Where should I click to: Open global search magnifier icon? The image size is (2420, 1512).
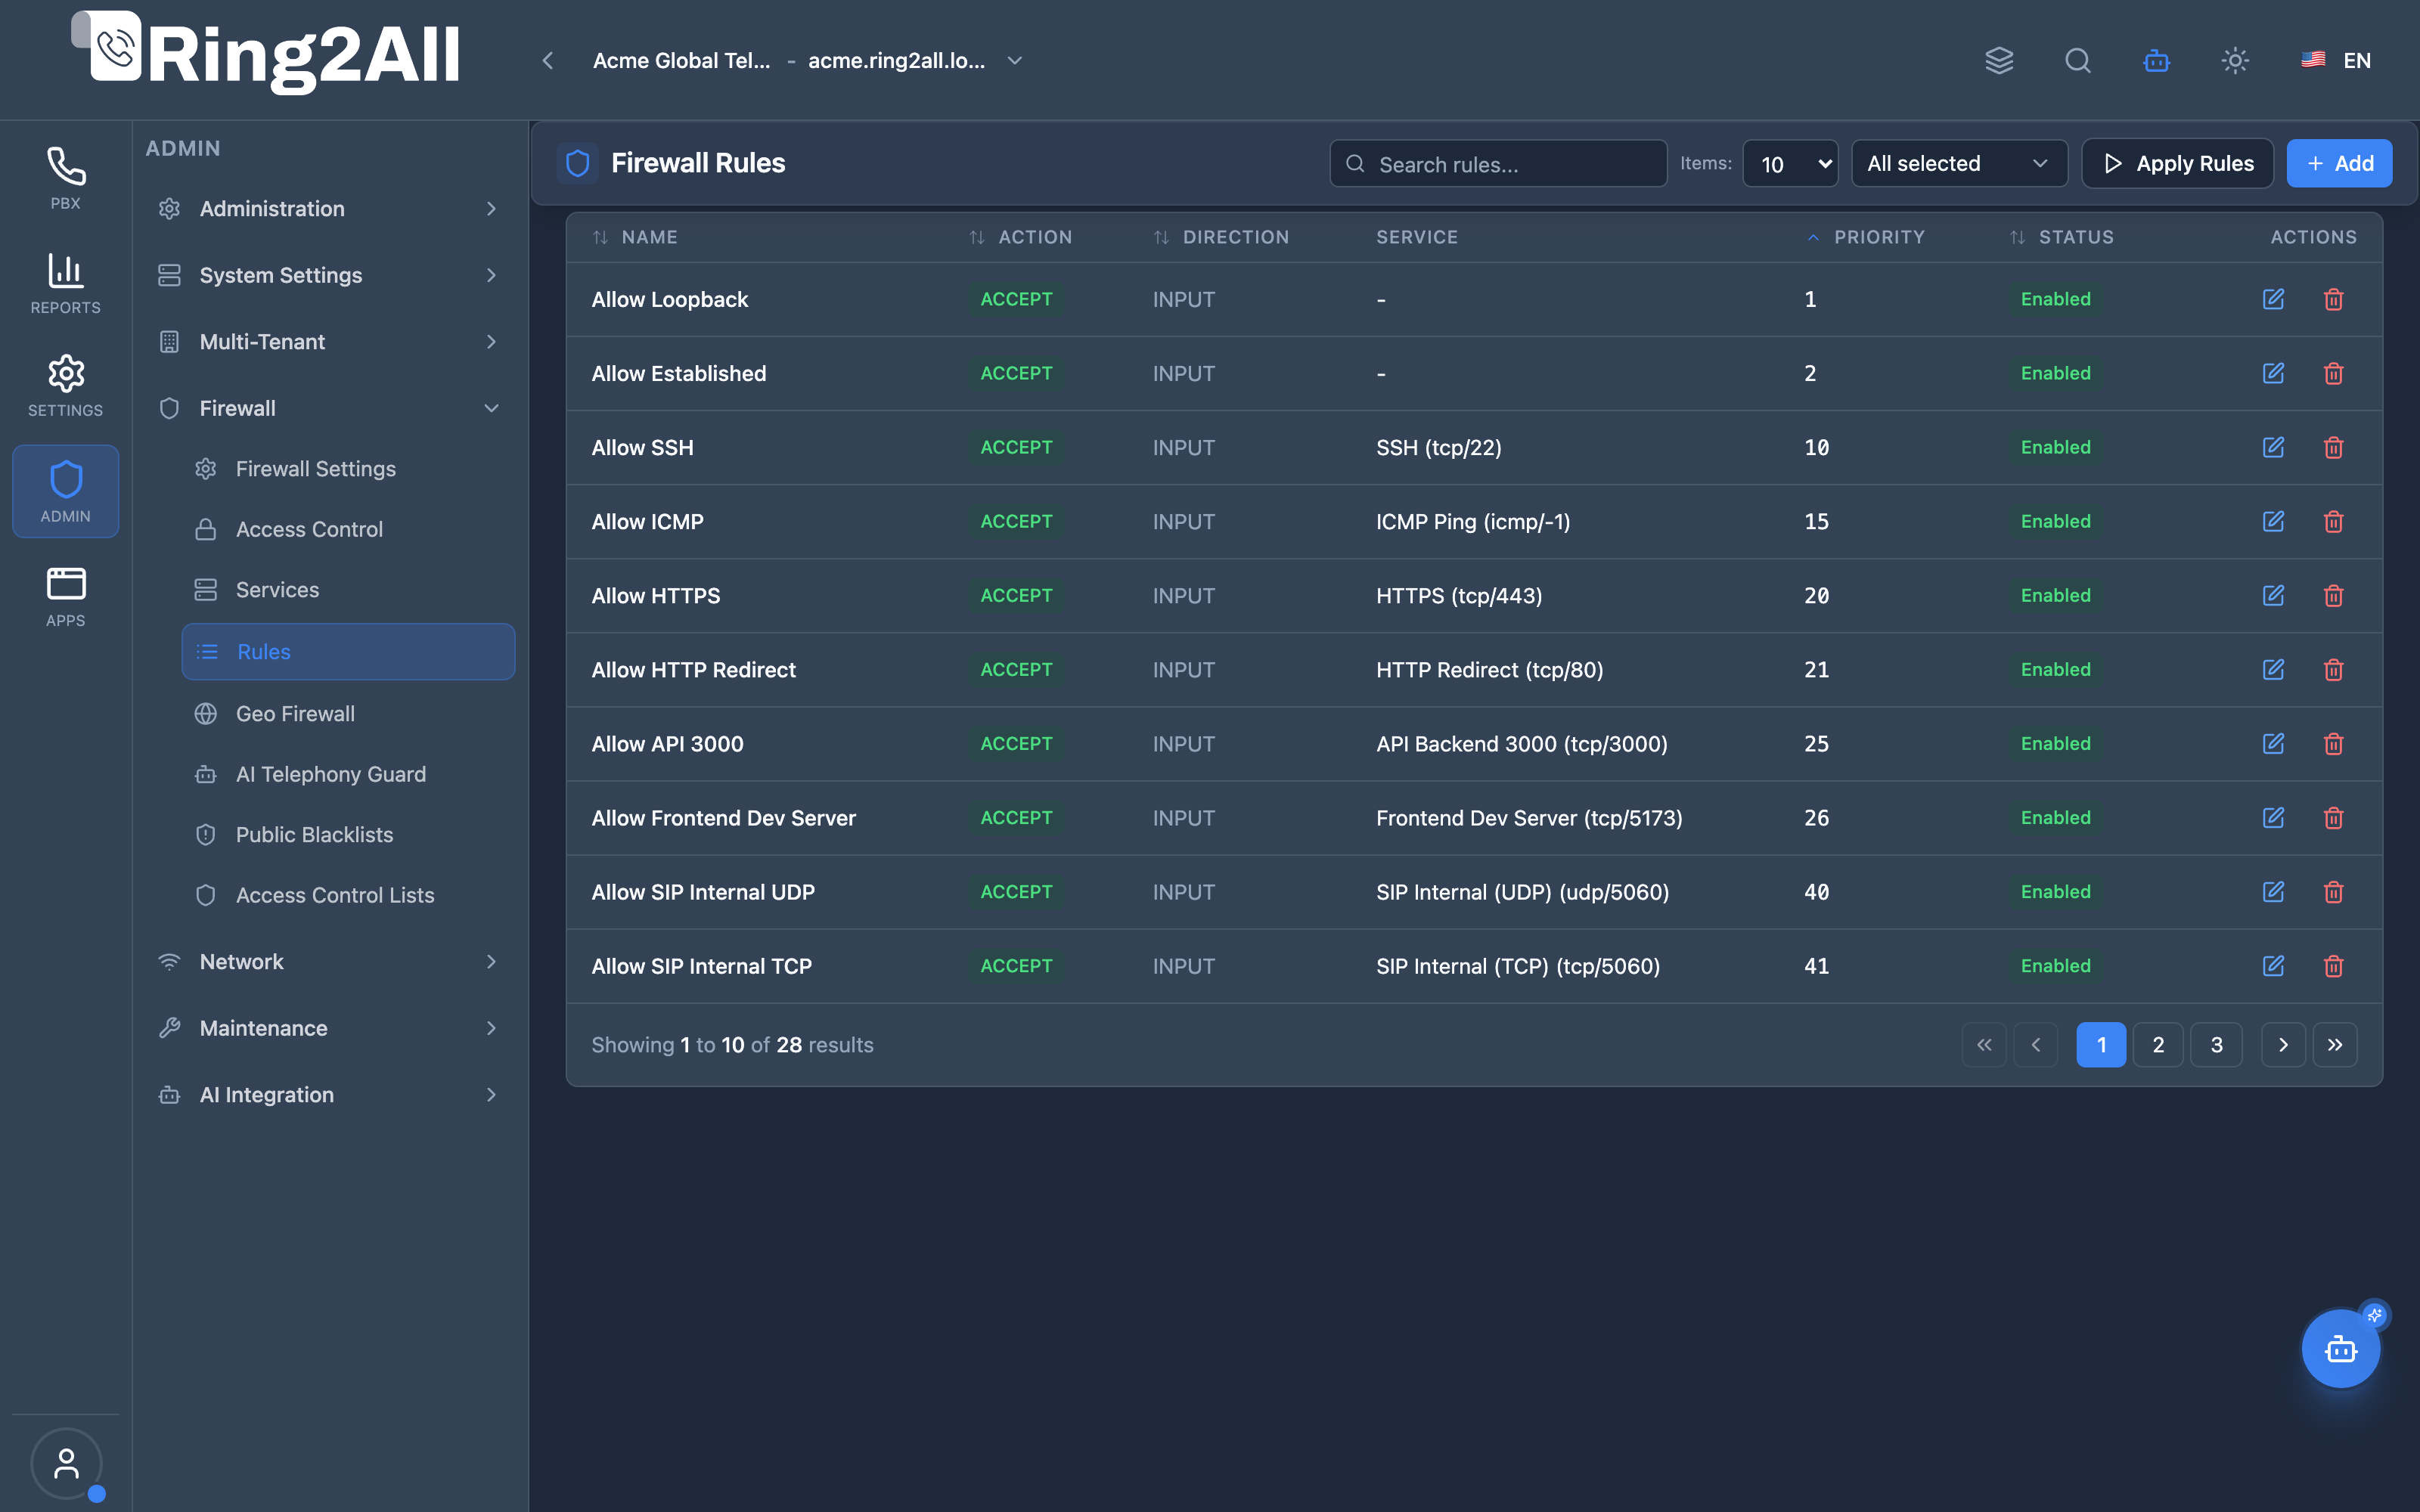tap(2078, 60)
